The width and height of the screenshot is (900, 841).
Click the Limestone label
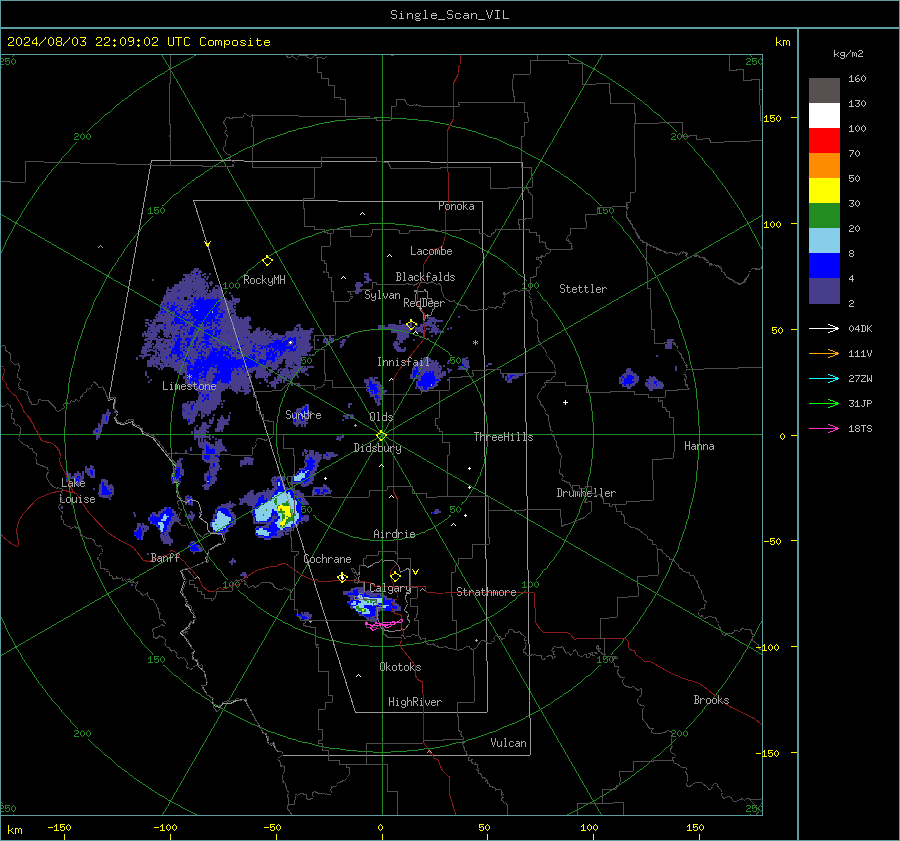pyautogui.click(x=189, y=386)
